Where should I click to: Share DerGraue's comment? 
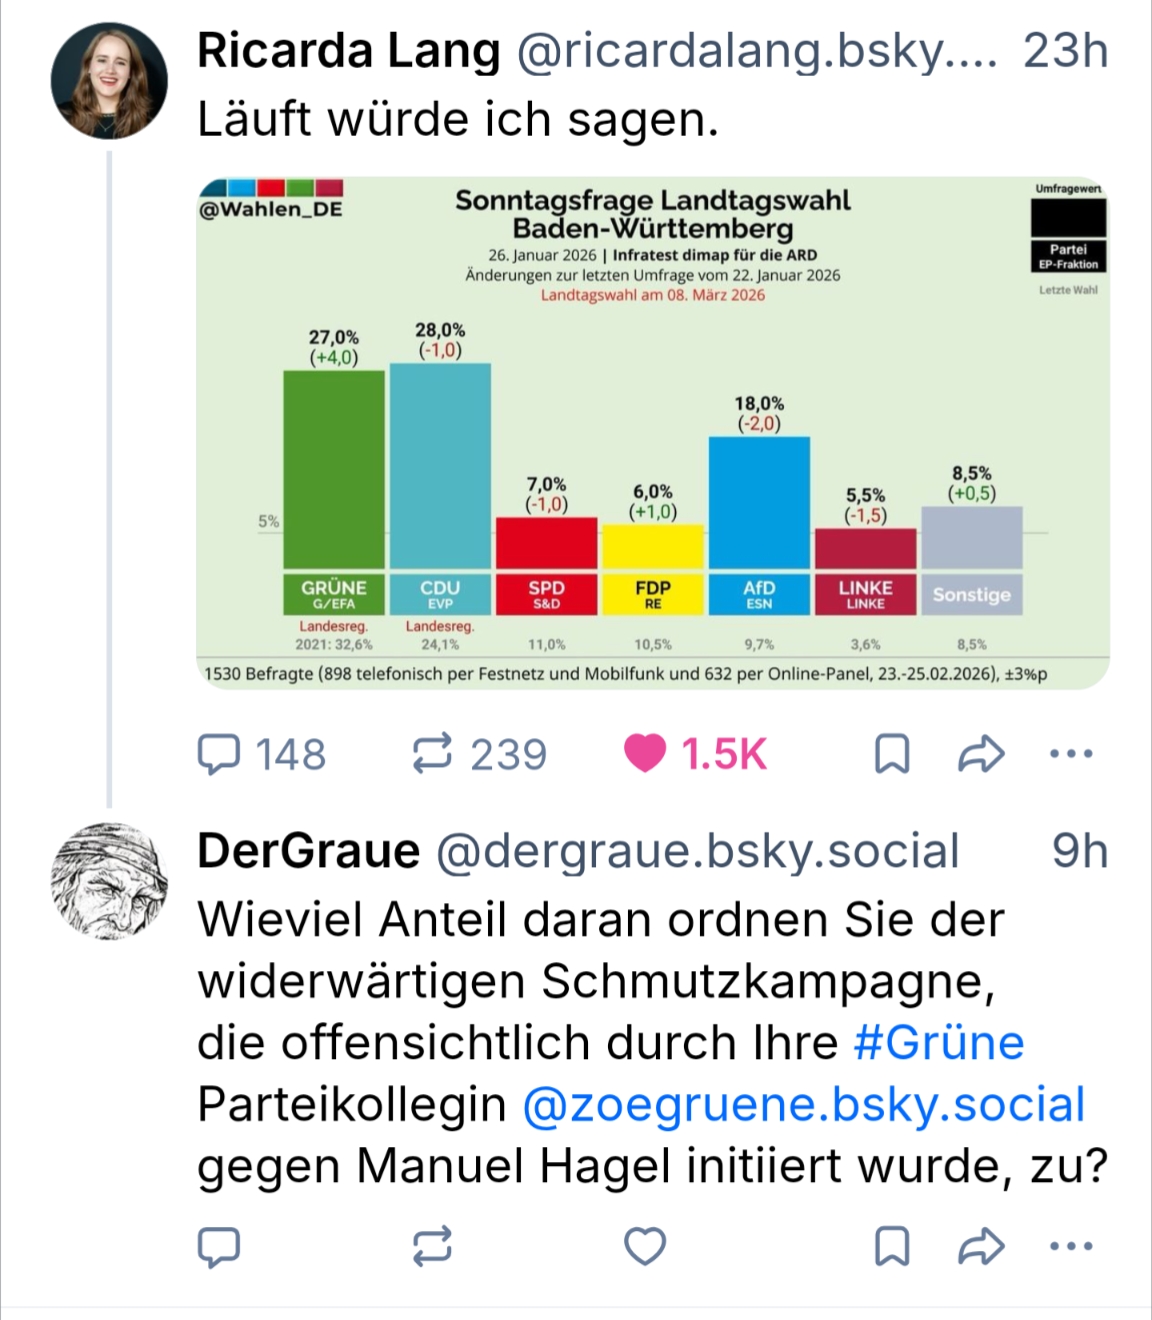980,1247
